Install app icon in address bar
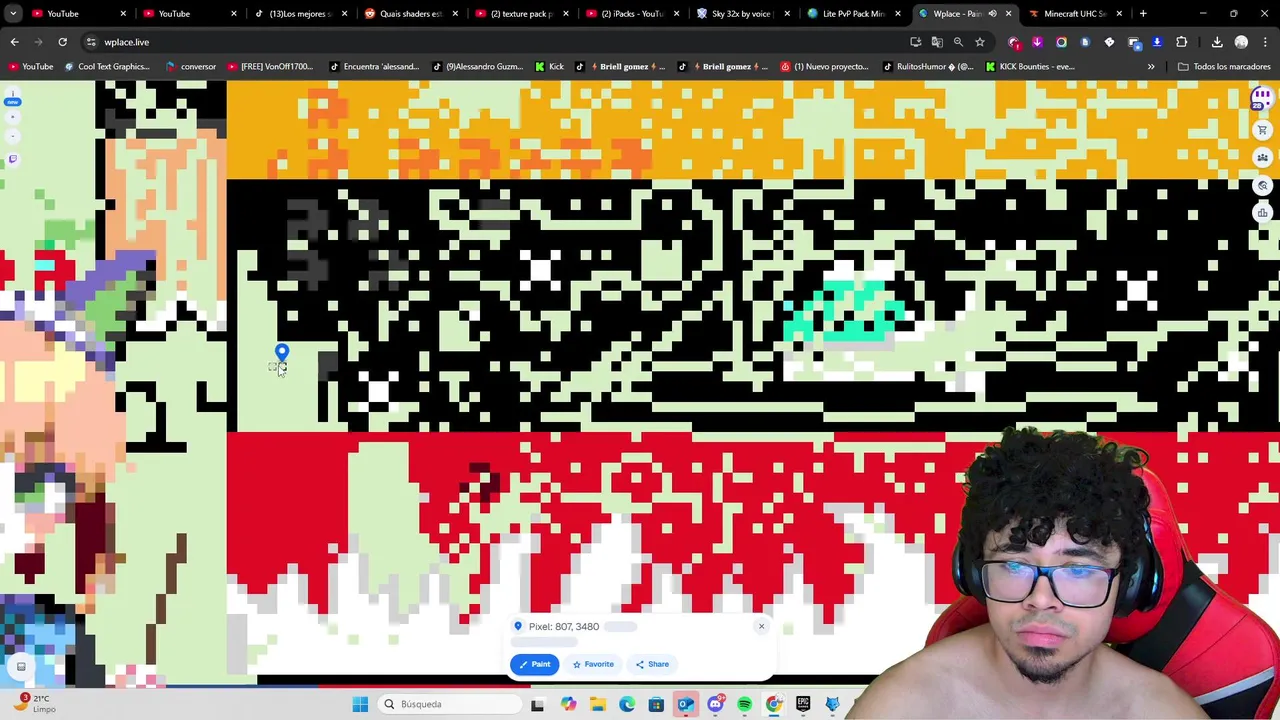Image resolution: width=1280 pixels, height=720 pixels. pyautogui.click(x=915, y=42)
